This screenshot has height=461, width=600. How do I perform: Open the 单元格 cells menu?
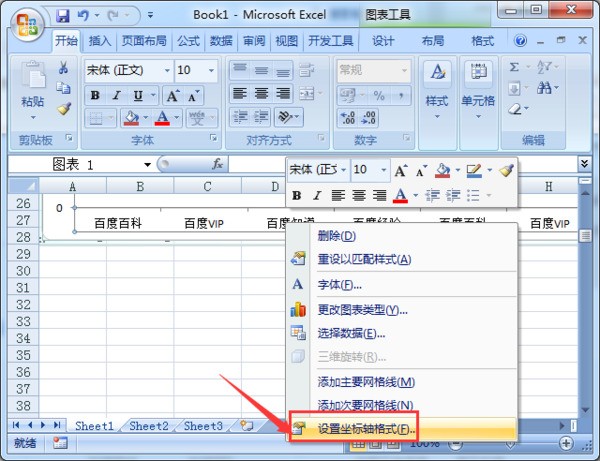[478, 90]
